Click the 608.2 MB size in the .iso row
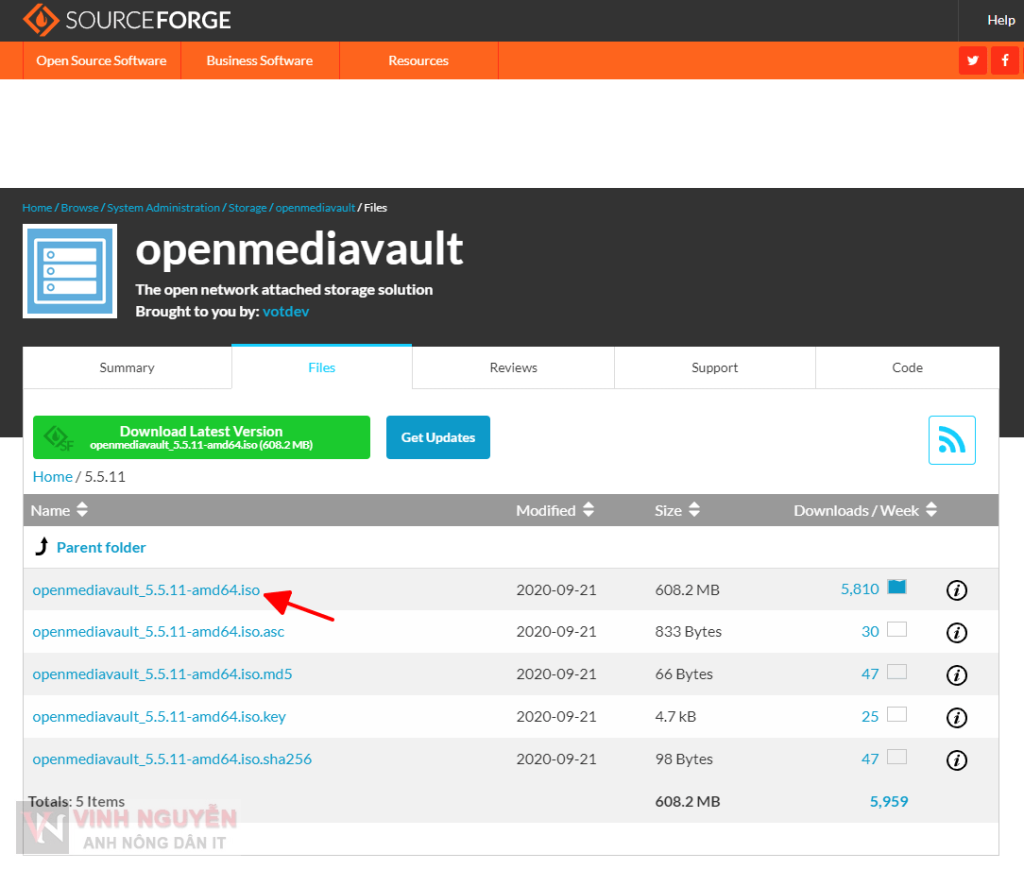 [687, 590]
